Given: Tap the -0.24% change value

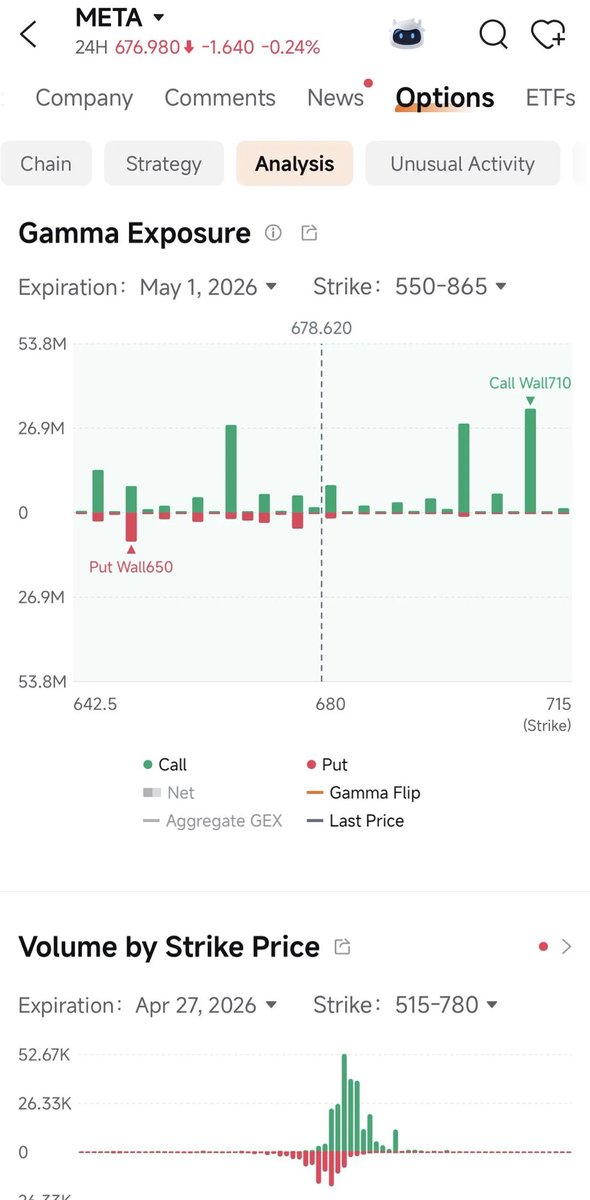Looking at the screenshot, I should click(x=291, y=46).
